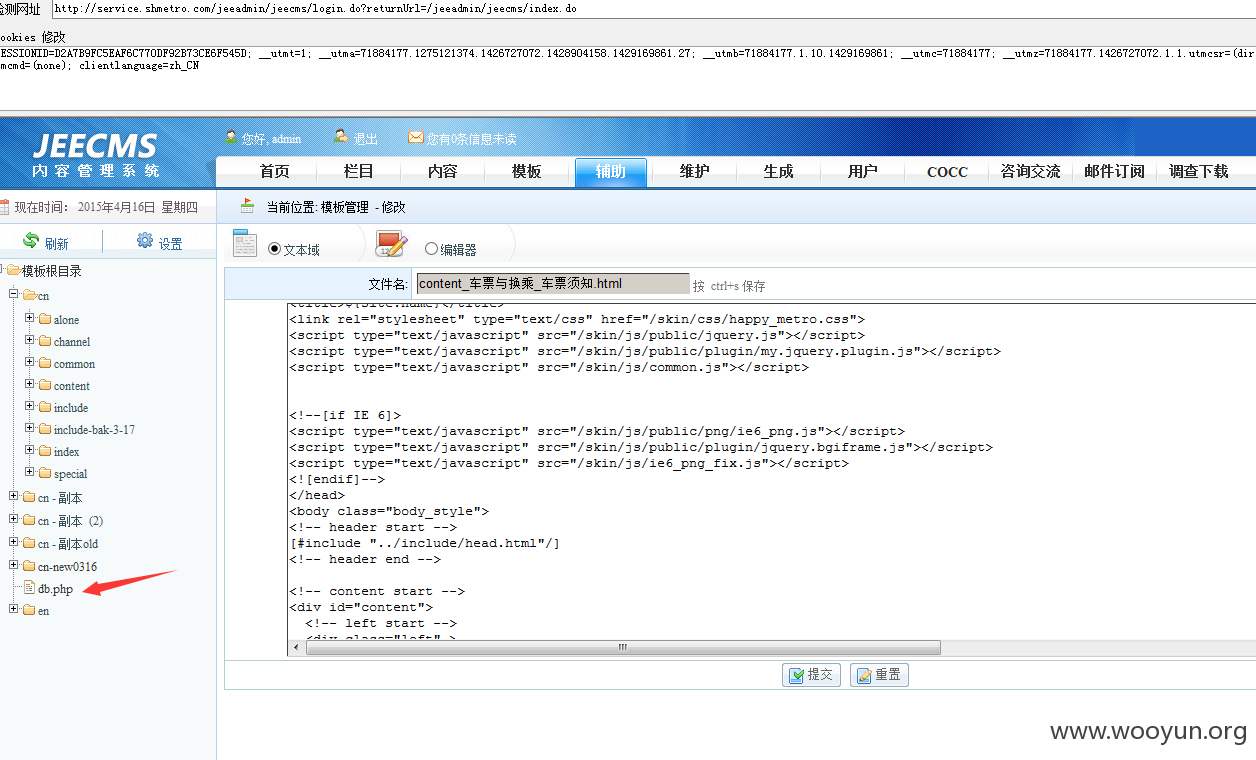
Task: Open the 咨询交流 tab
Action: point(1031,172)
